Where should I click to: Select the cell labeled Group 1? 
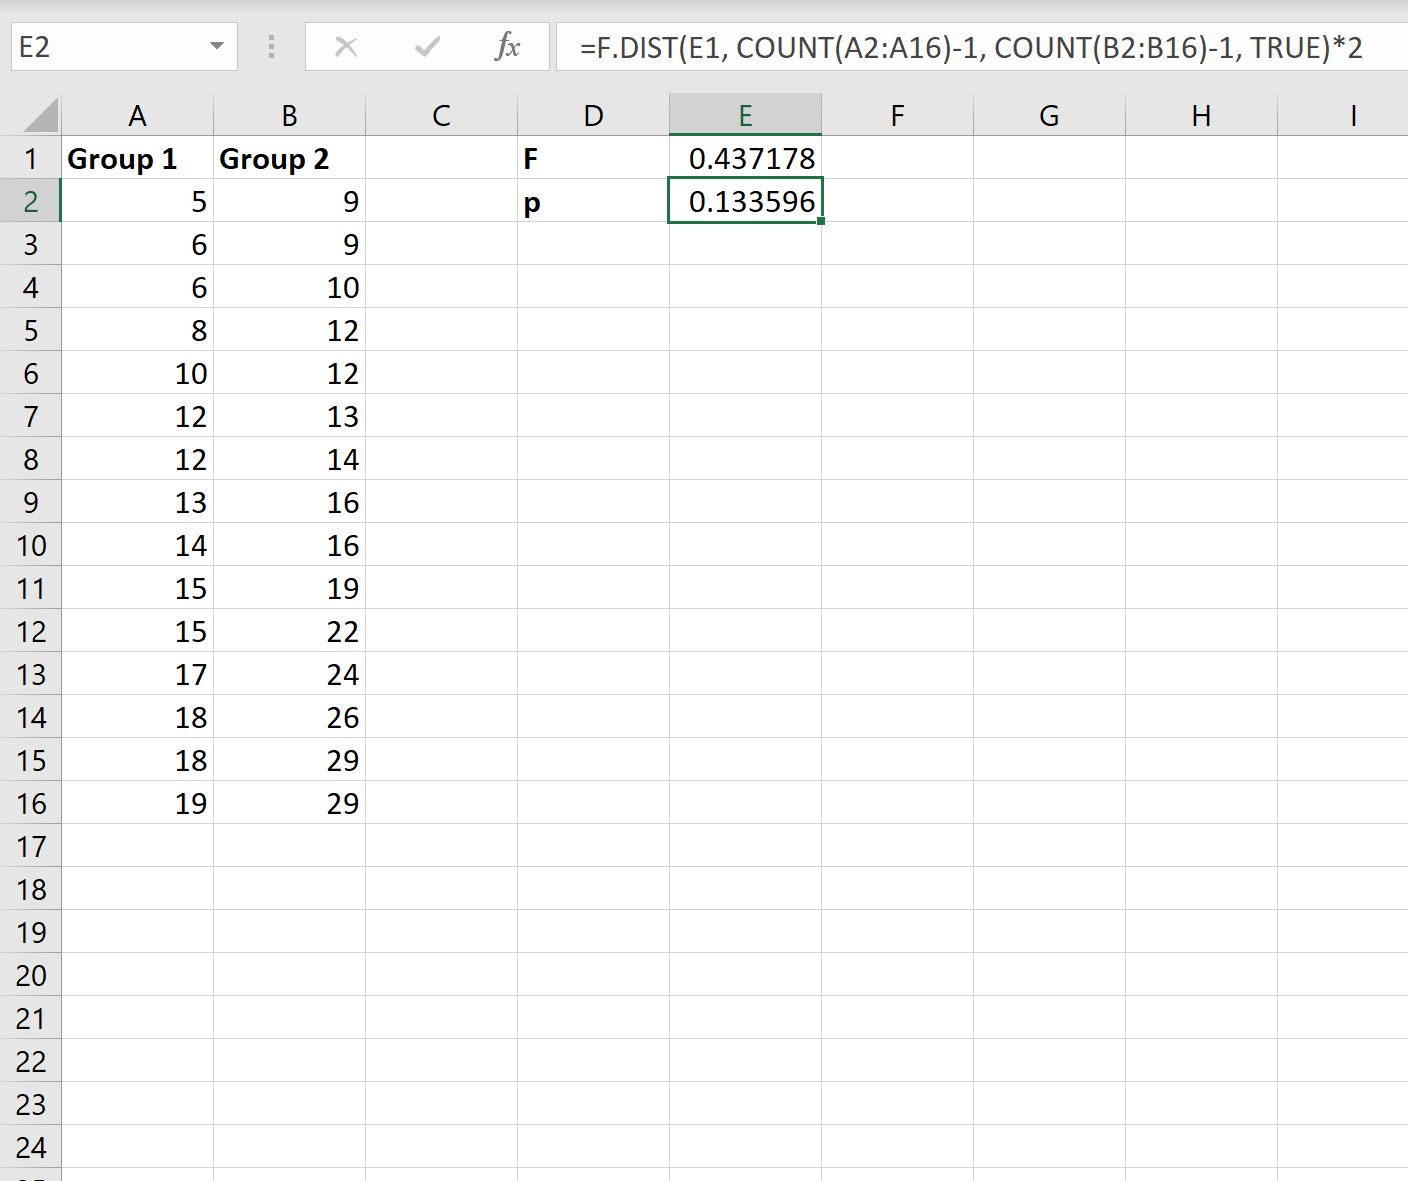click(x=137, y=158)
